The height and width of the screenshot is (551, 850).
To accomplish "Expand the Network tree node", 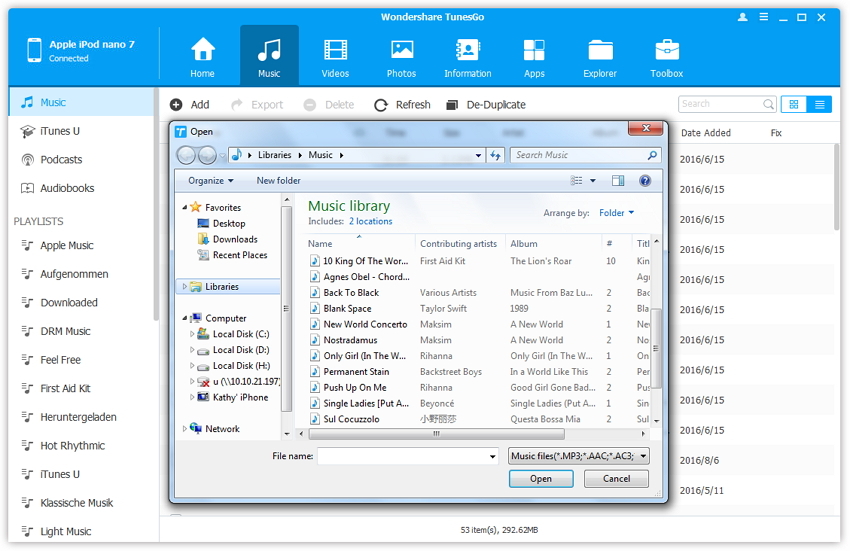I will (185, 429).
